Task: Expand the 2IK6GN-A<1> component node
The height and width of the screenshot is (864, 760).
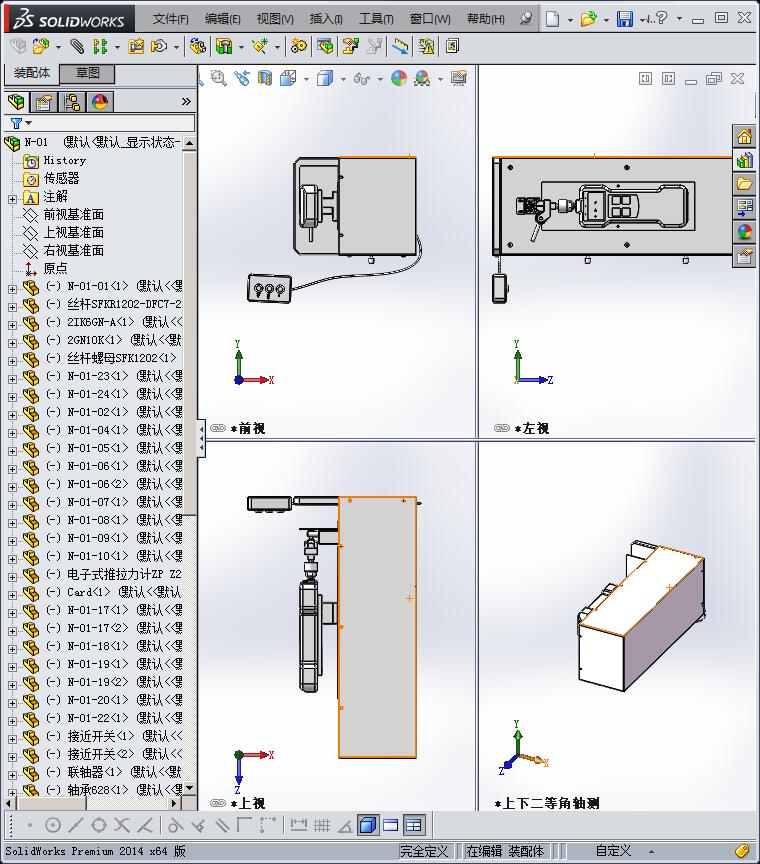Action: (x=13, y=325)
